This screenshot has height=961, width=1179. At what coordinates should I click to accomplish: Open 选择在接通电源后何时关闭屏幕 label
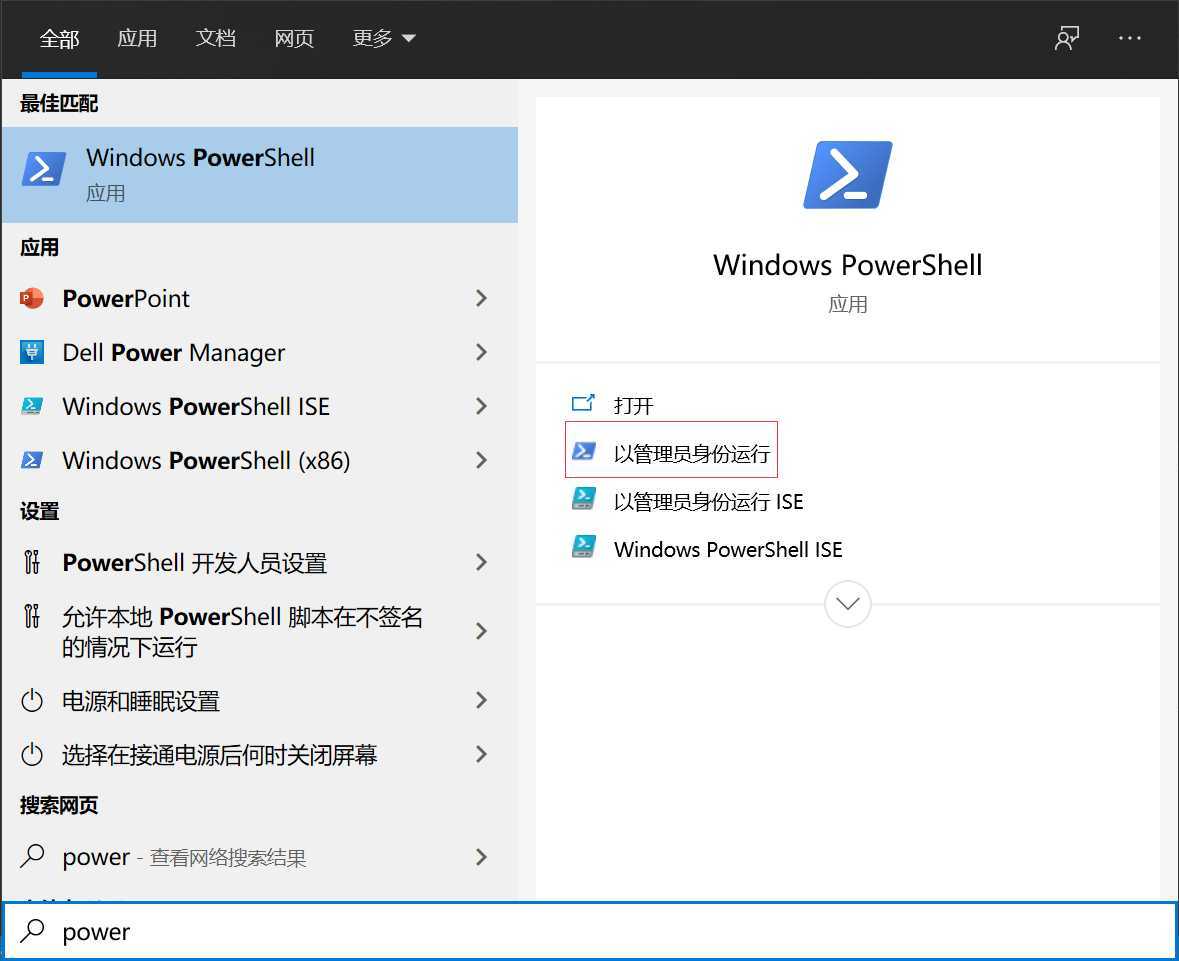coord(220,755)
